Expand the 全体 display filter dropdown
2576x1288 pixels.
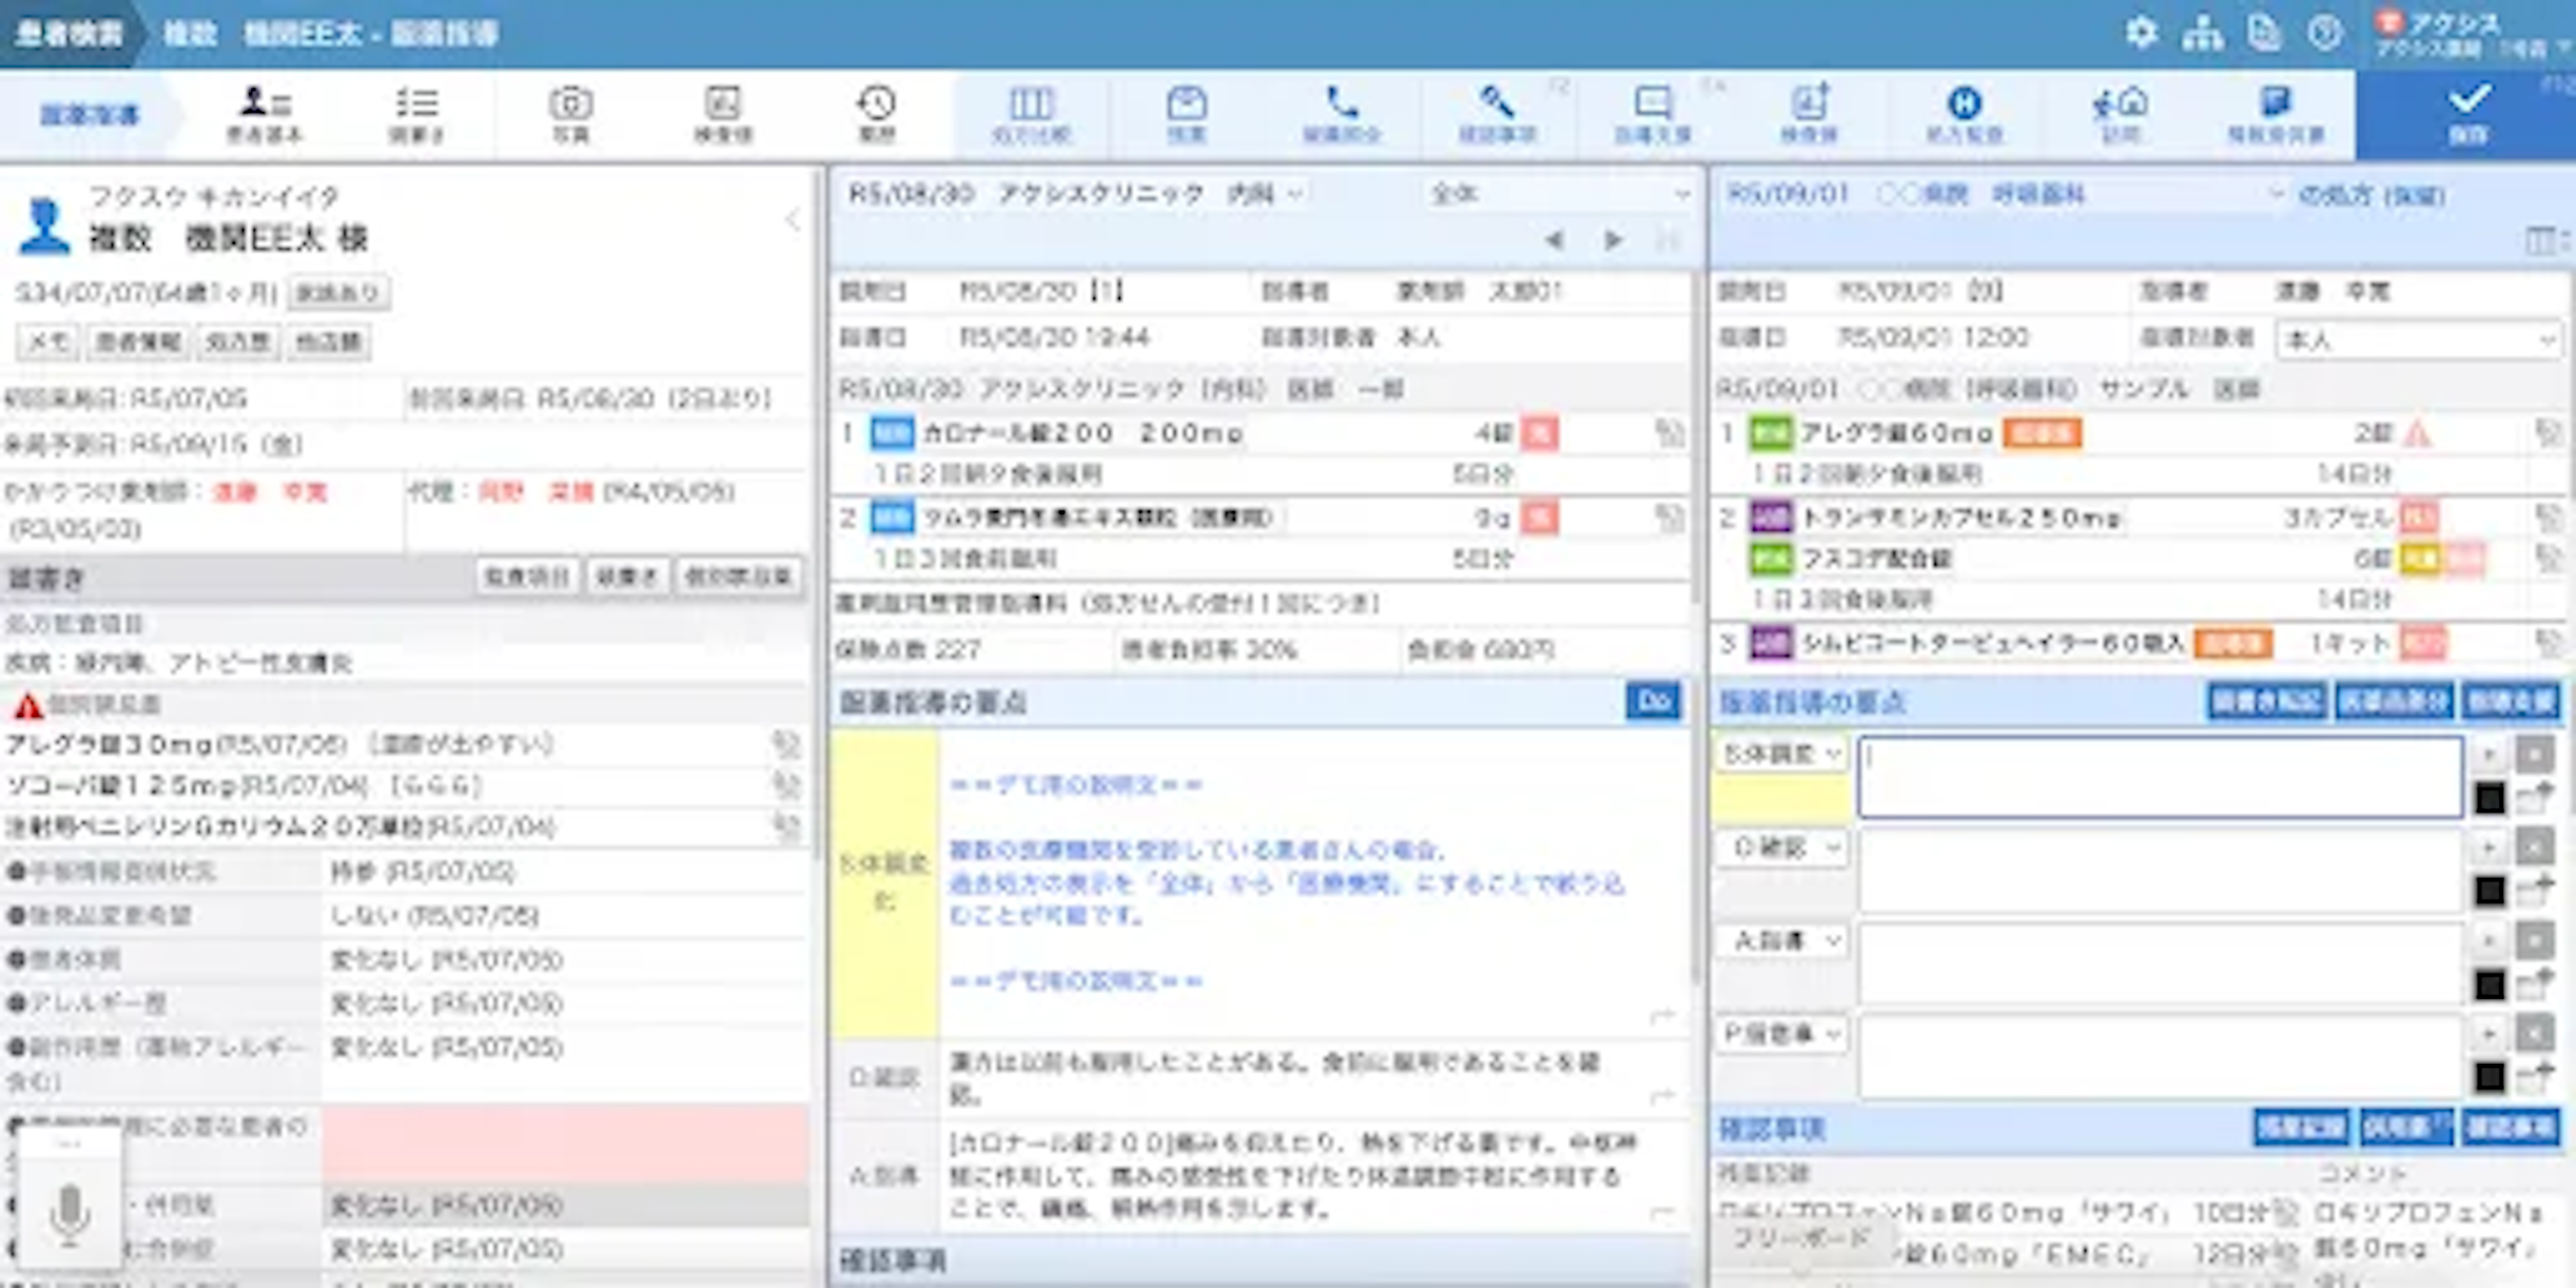[x=1558, y=194]
